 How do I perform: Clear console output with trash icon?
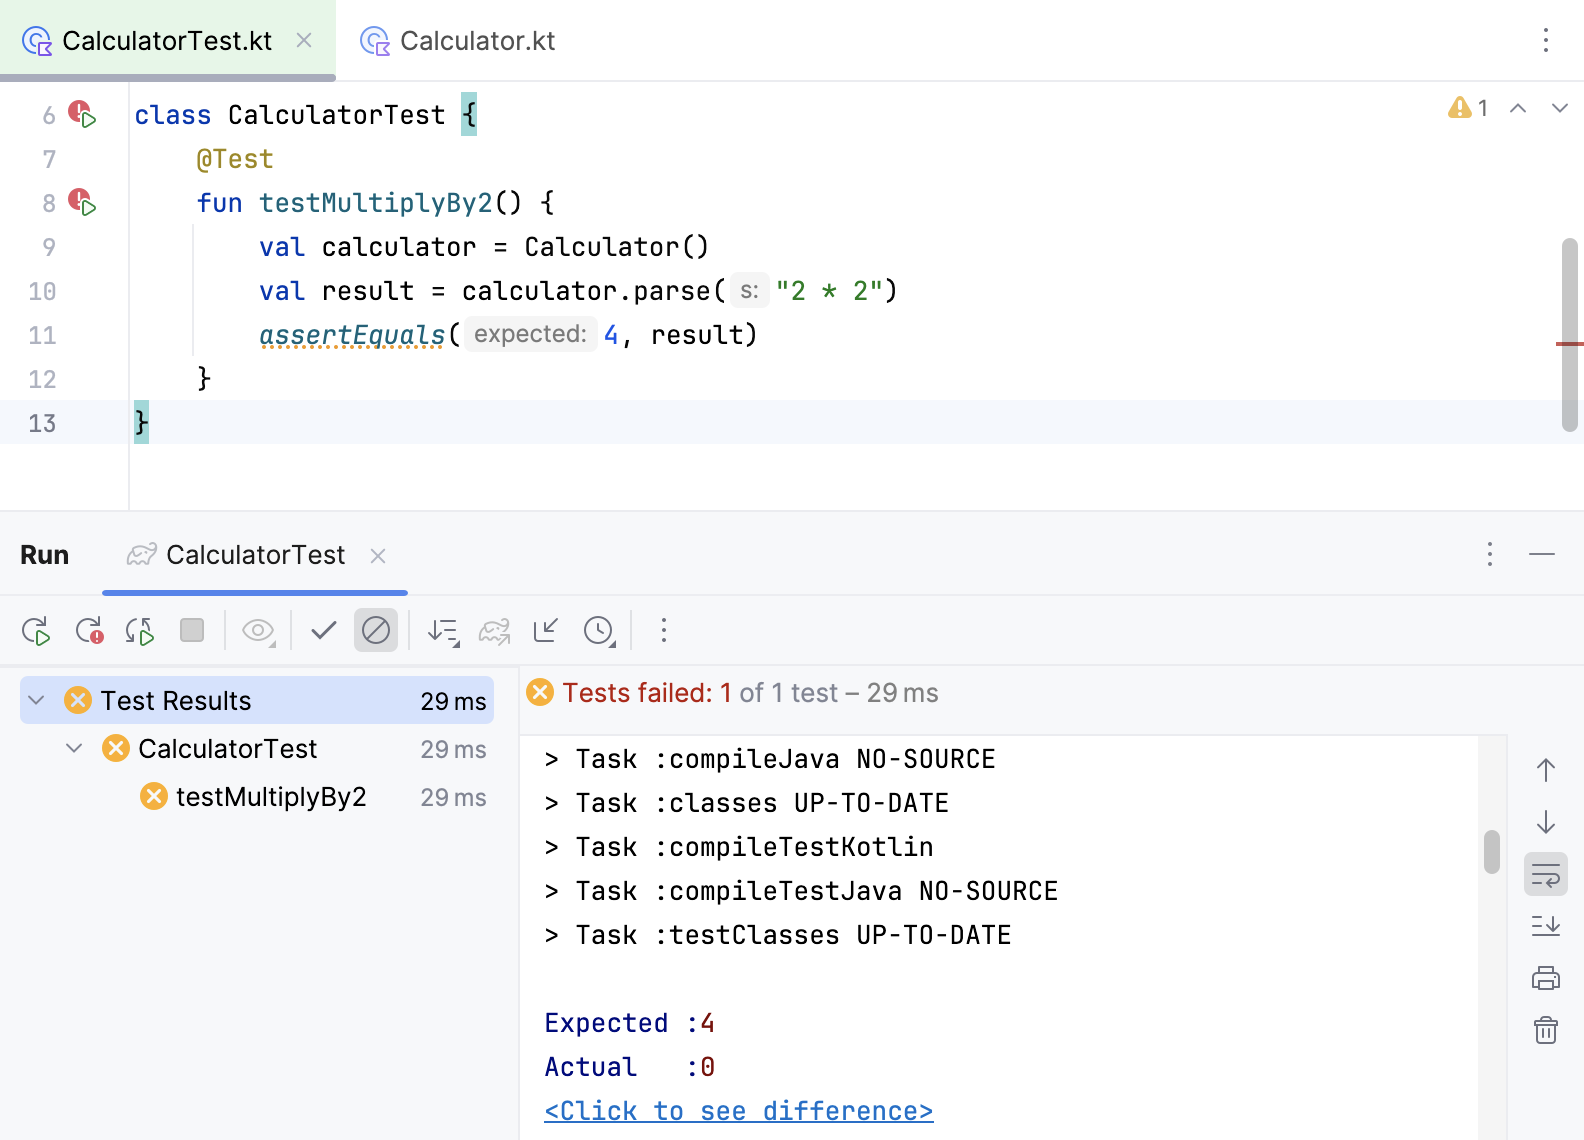pyautogui.click(x=1545, y=1030)
